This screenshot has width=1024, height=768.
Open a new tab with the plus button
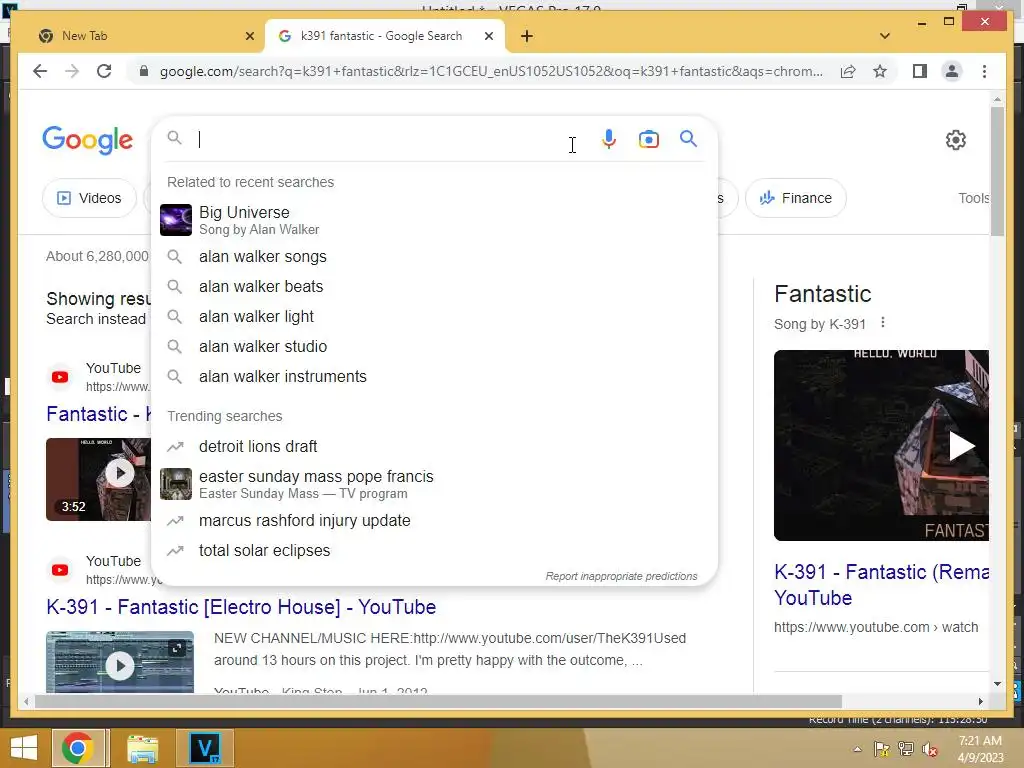coord(527,36)
